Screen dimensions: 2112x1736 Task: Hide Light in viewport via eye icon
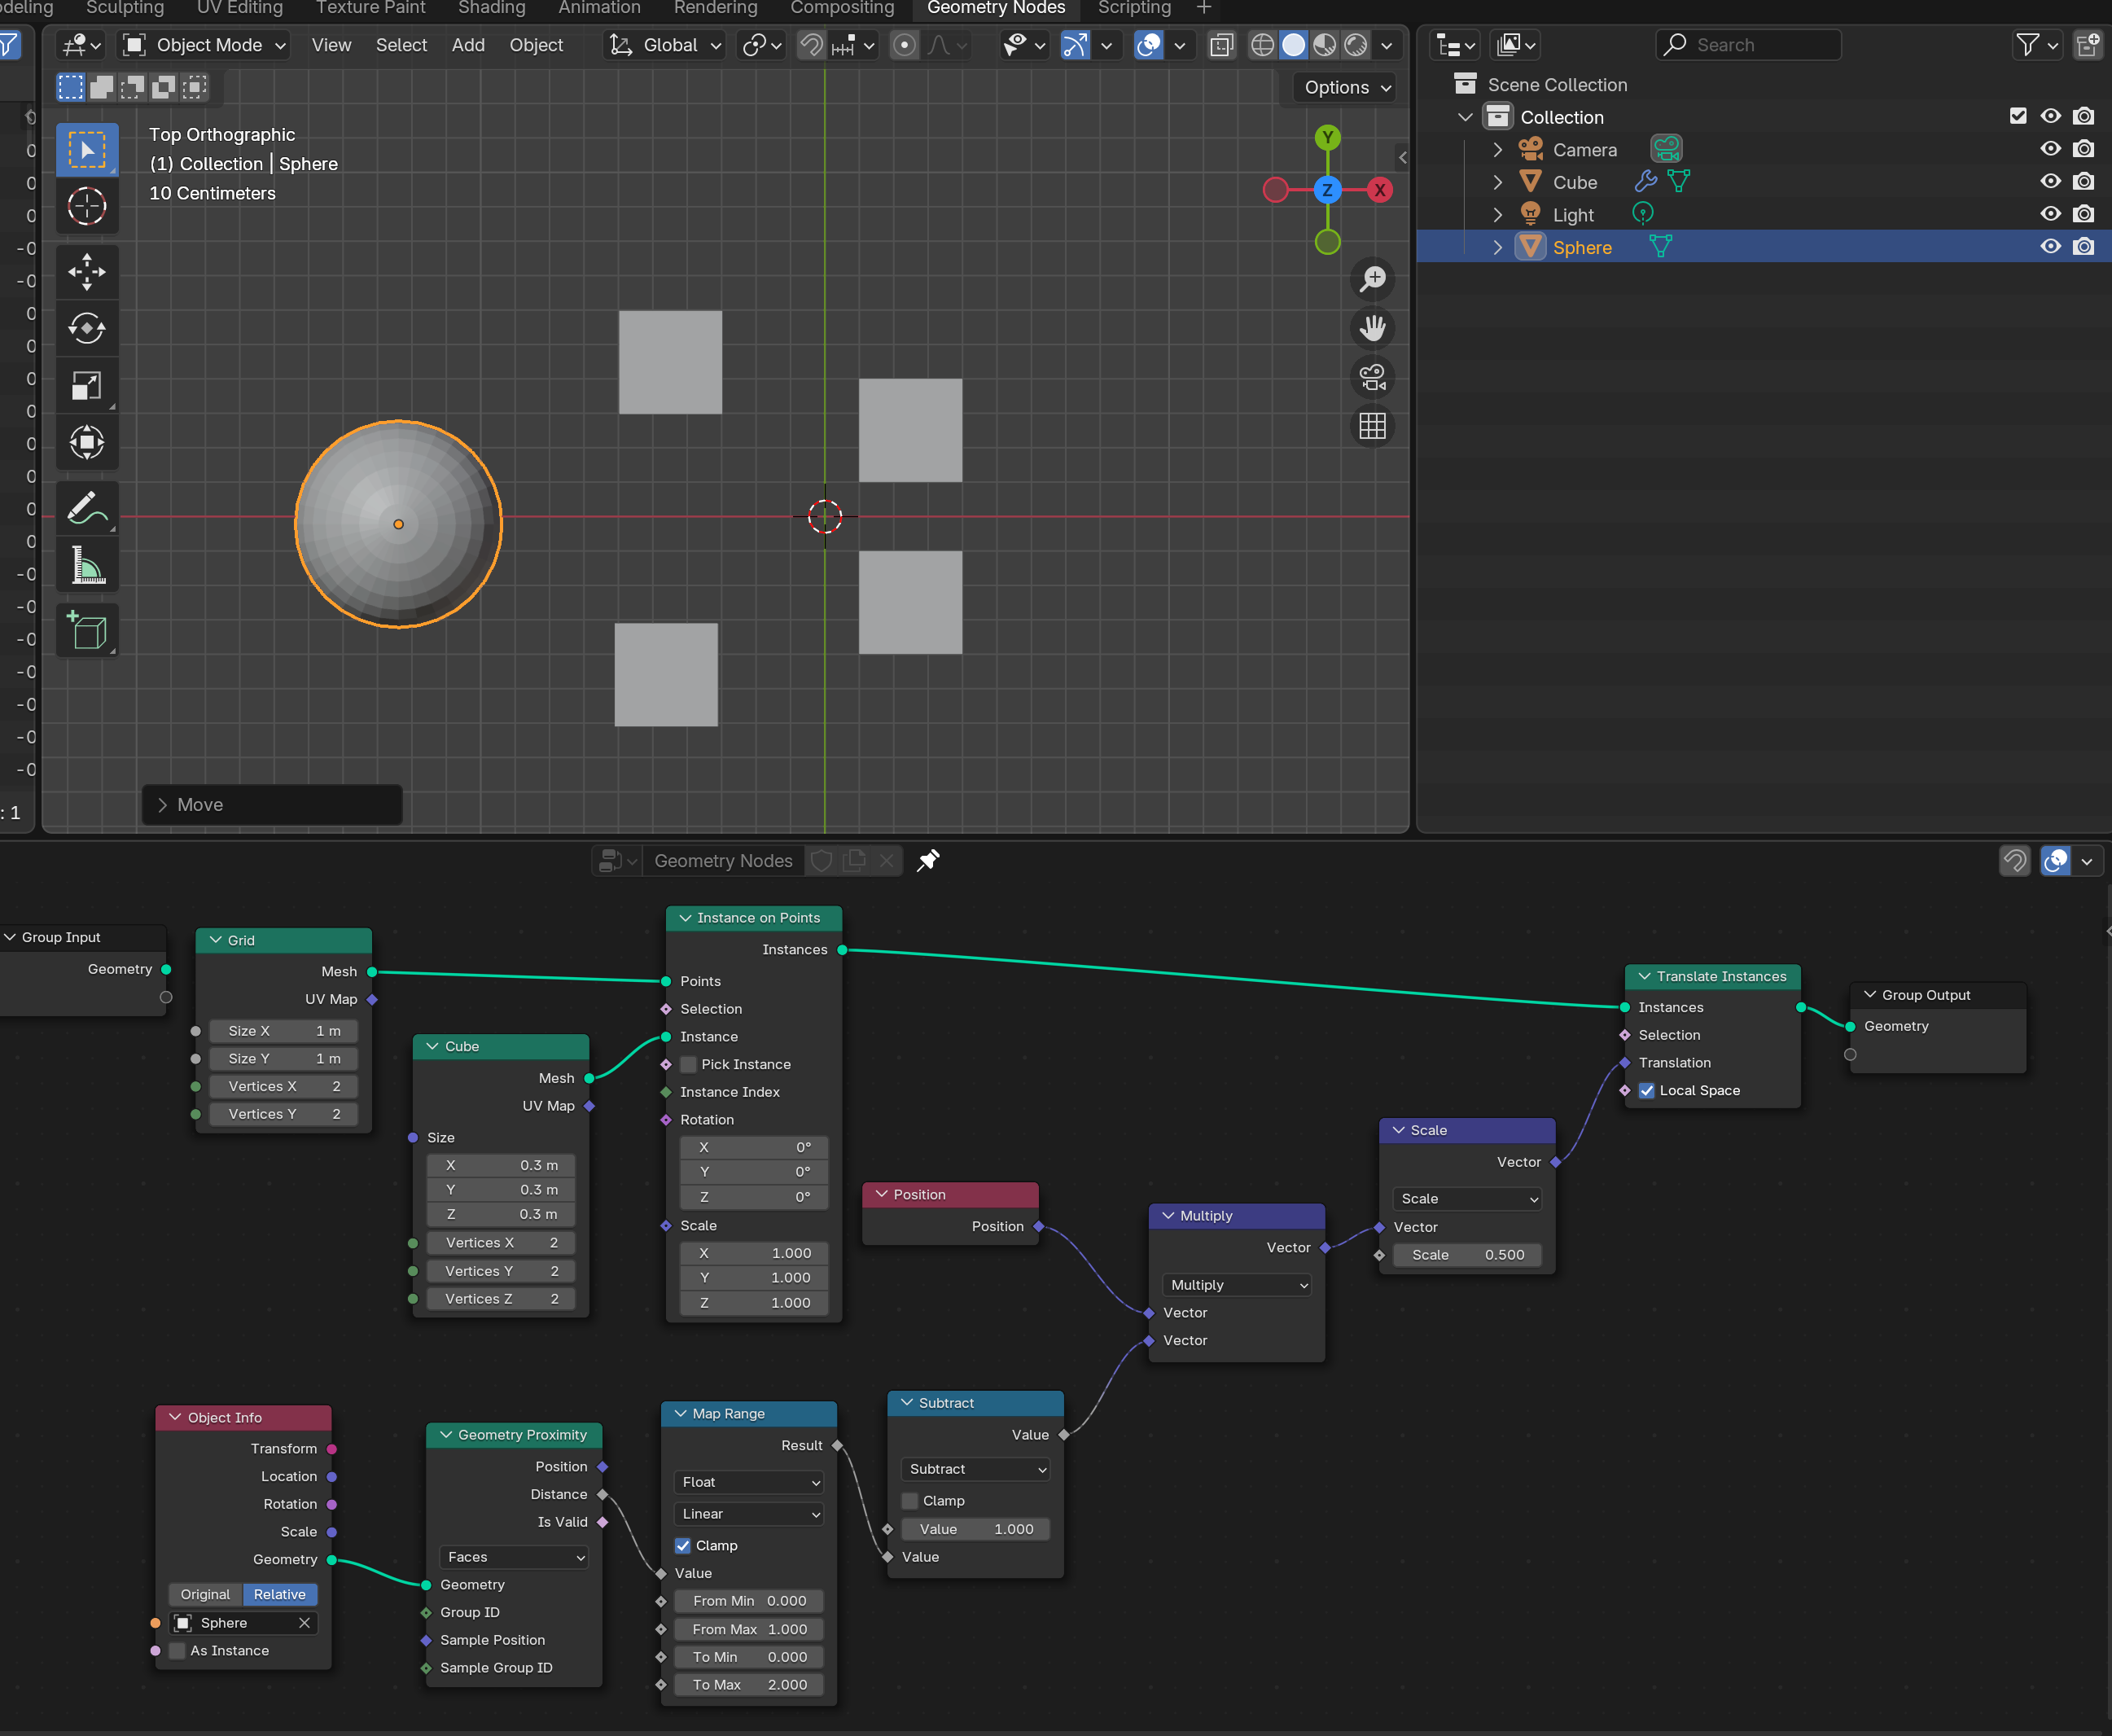[x=2051, y=214]
